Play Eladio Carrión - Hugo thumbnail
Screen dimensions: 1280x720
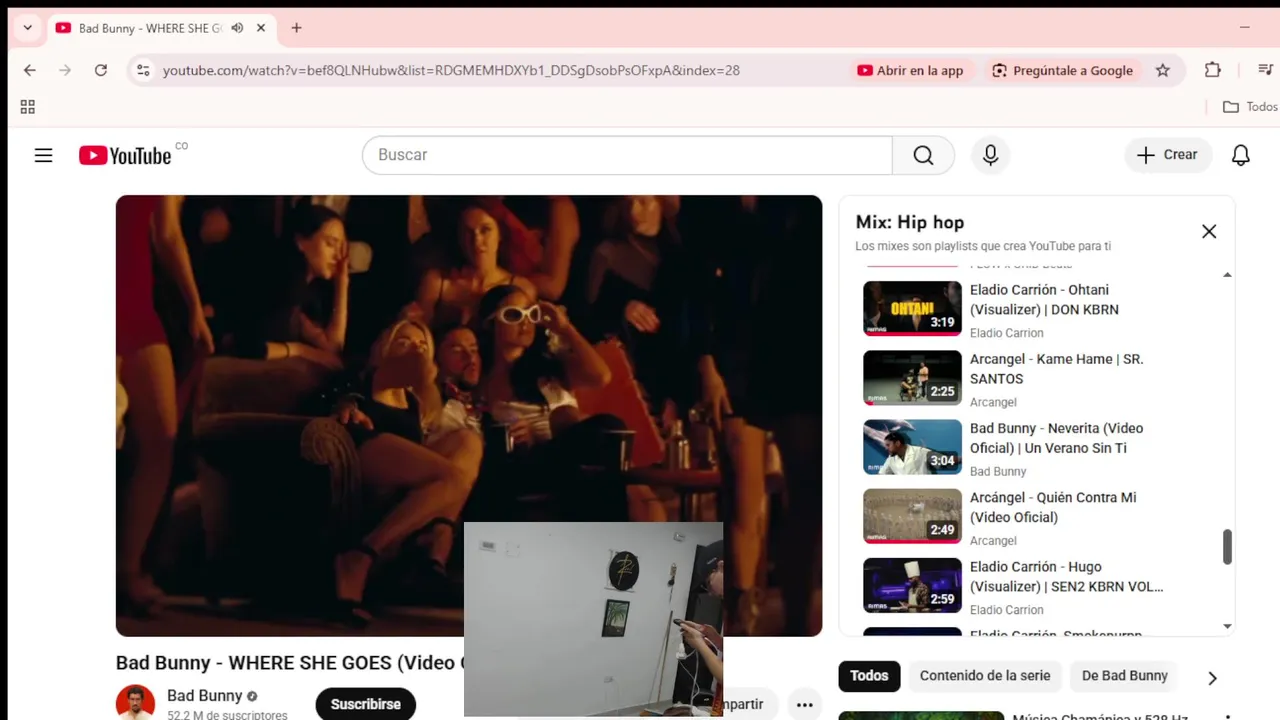tap(912, 585)
